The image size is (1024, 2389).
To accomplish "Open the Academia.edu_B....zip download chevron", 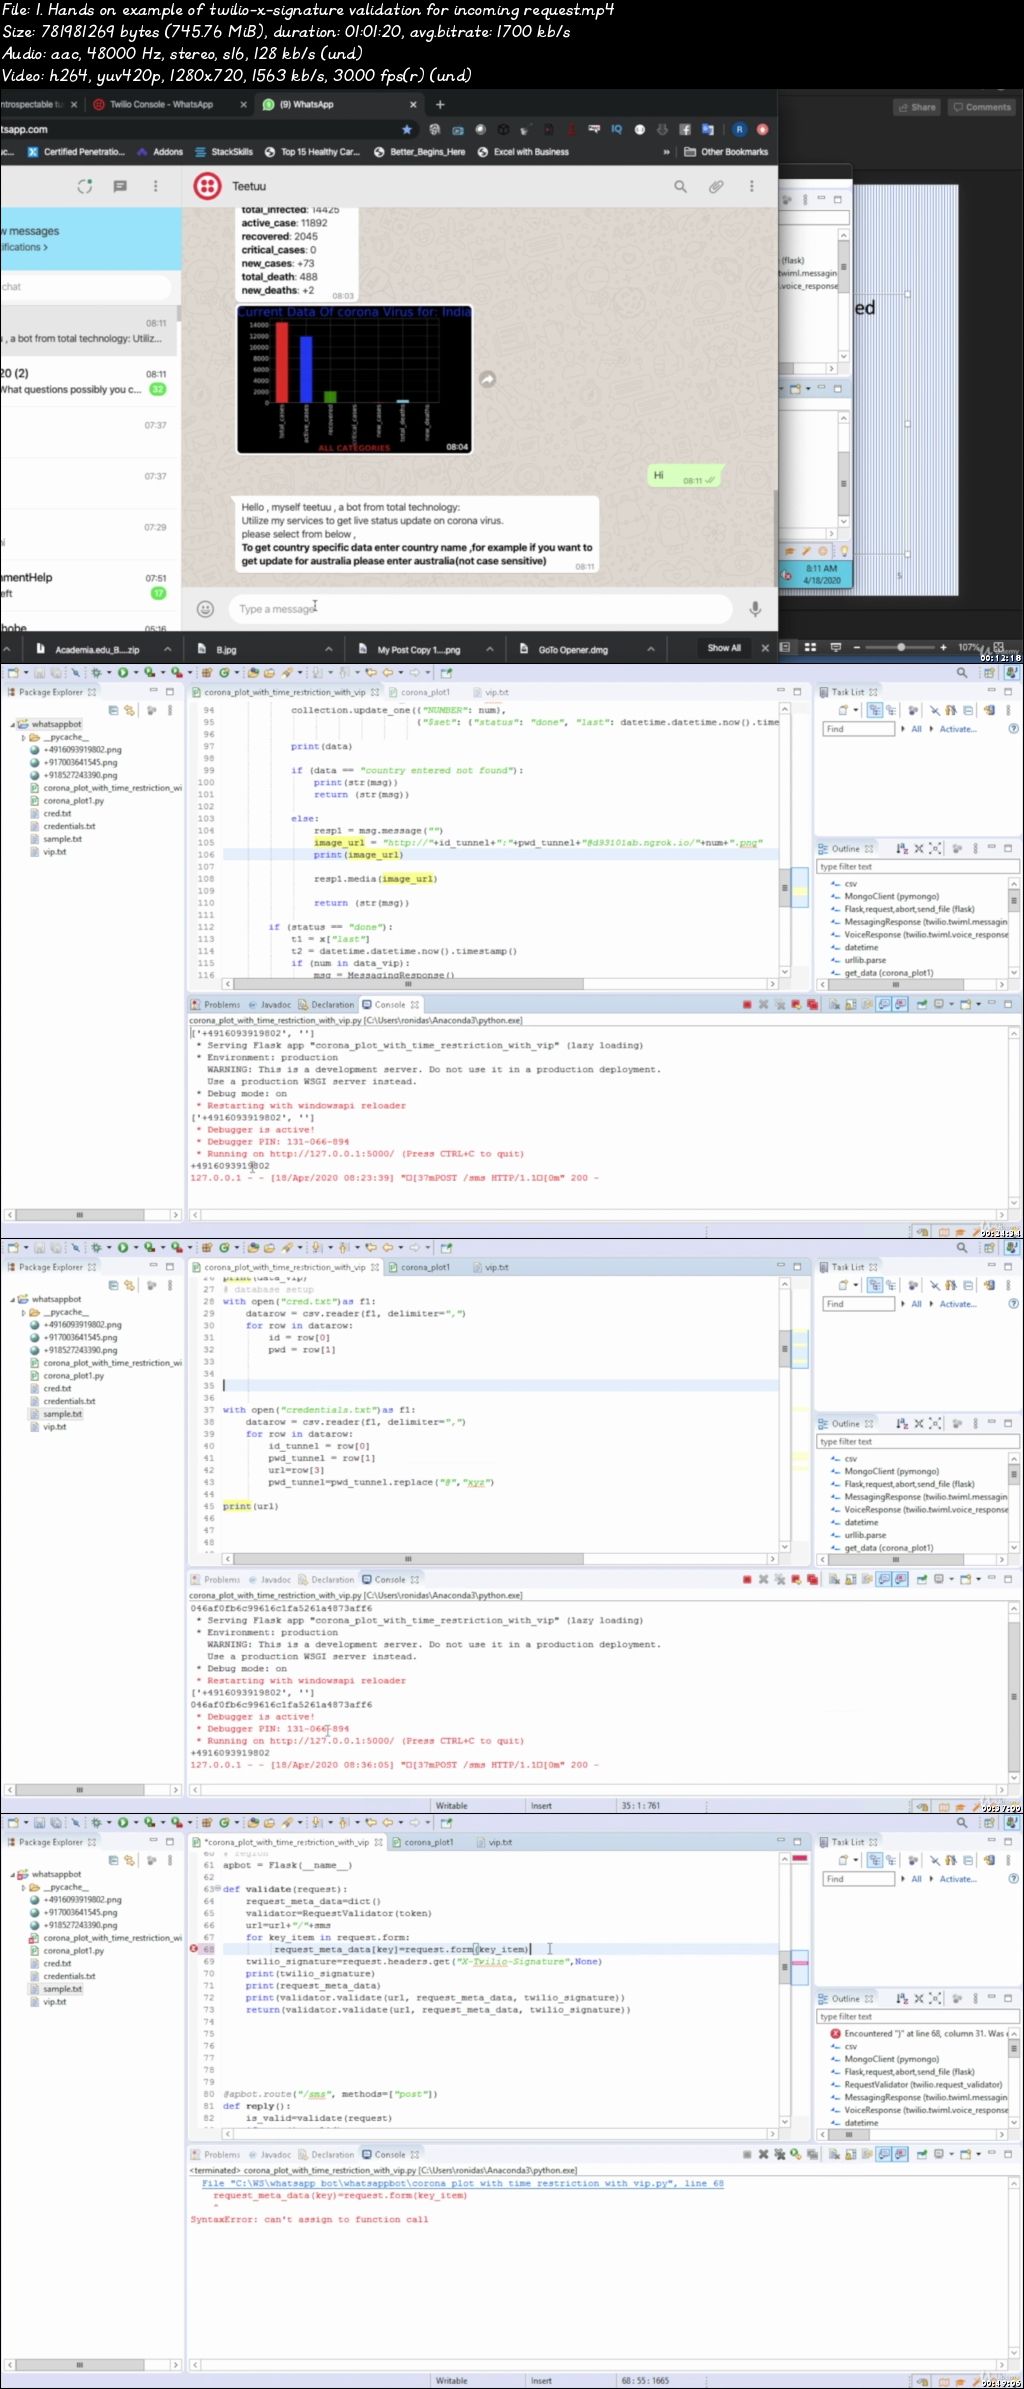I will pos(166,649).
